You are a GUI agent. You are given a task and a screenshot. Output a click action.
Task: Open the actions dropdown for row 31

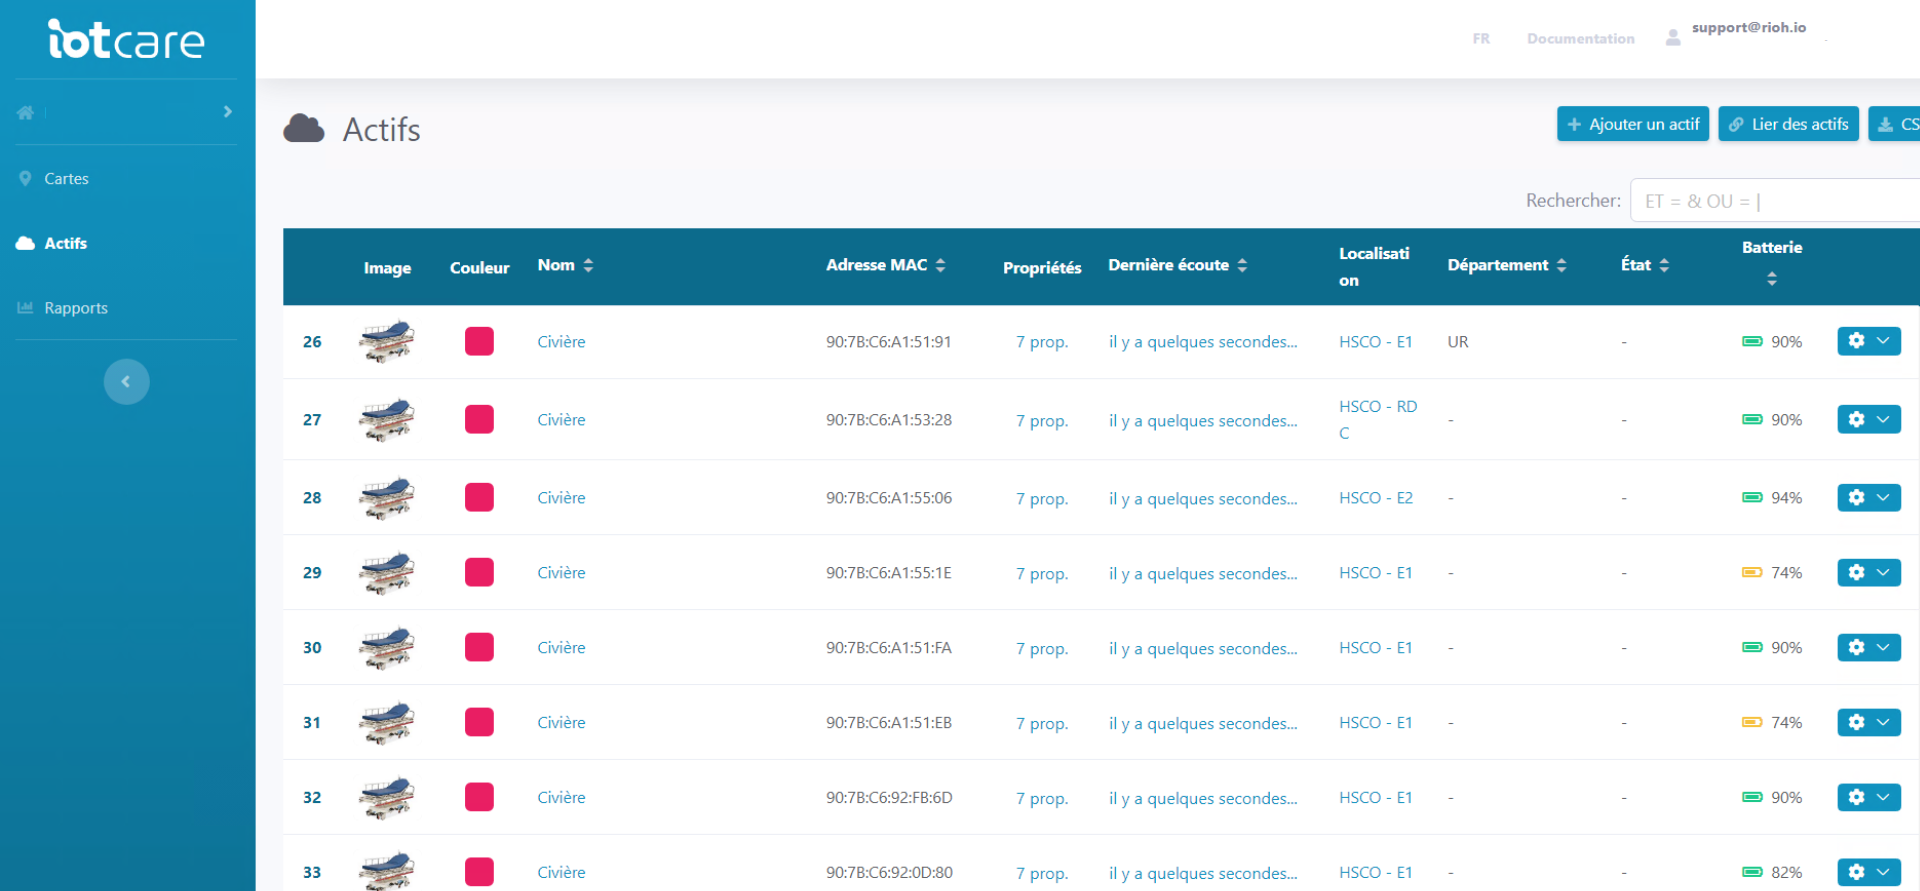(x=1883, y=722)
